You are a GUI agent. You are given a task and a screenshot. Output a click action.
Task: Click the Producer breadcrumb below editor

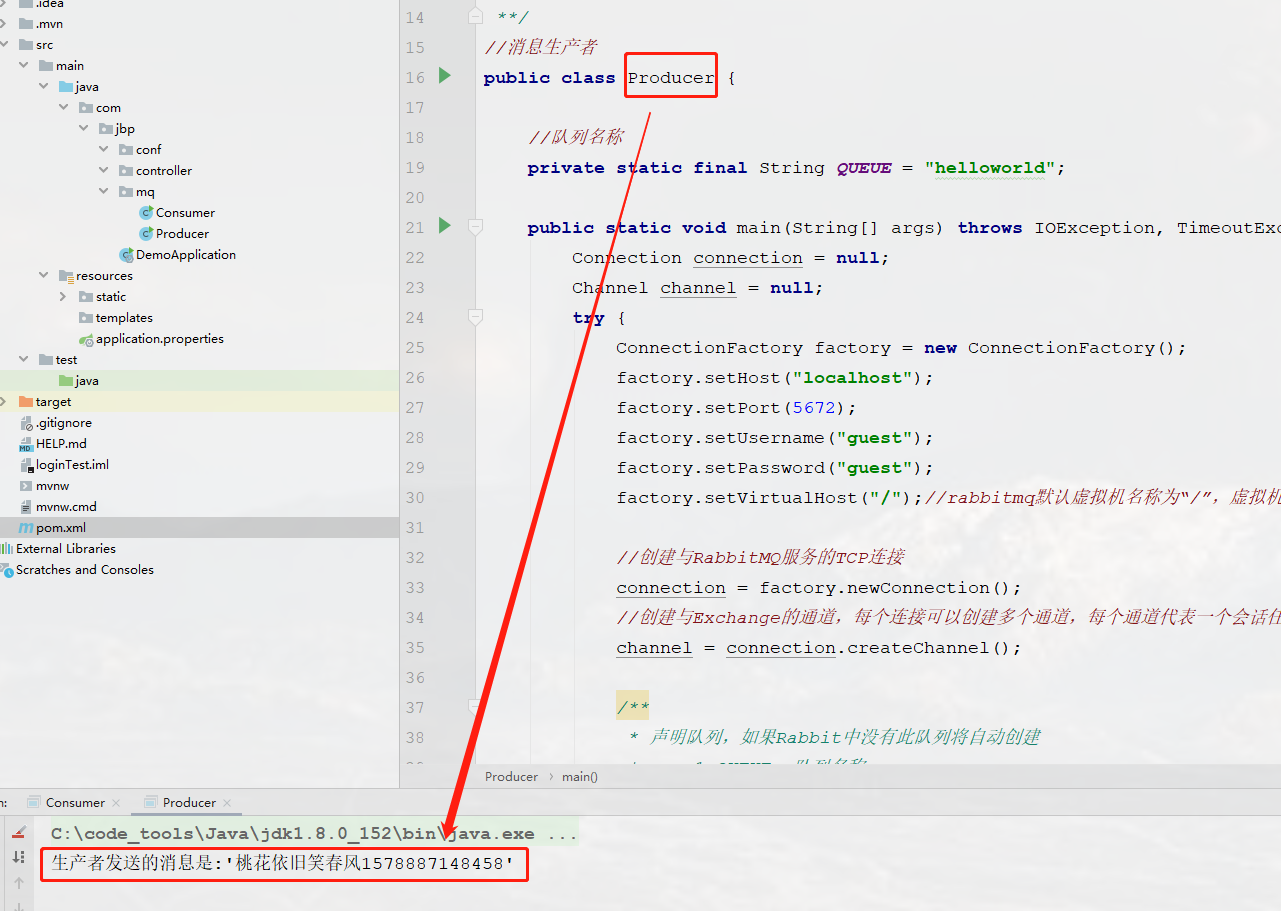511,777
